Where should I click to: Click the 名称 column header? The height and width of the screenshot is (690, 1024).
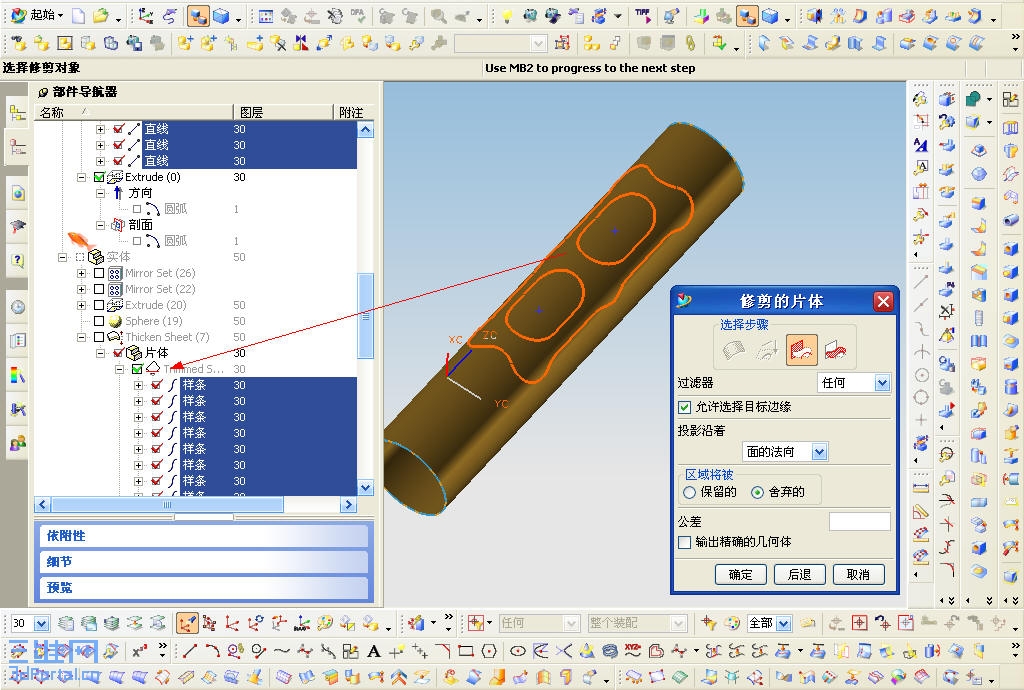[134, 112]
